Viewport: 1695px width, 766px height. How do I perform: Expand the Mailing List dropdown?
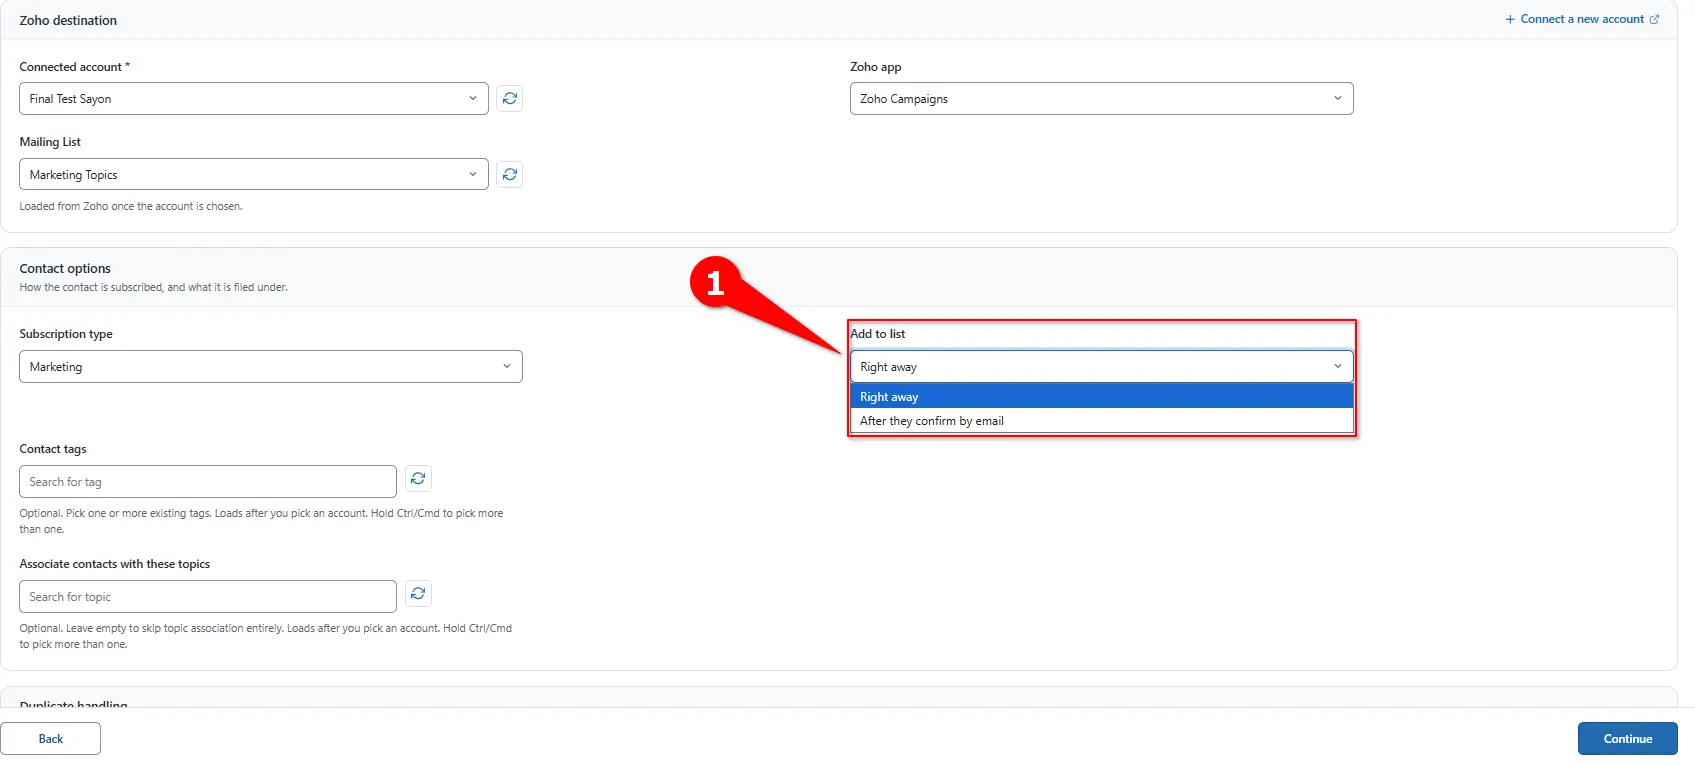pyautogui.click(x=254, y=174)
